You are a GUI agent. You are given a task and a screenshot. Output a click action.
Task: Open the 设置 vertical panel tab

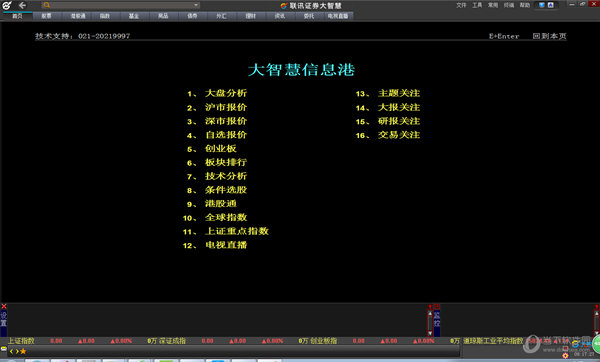(3, 319)
